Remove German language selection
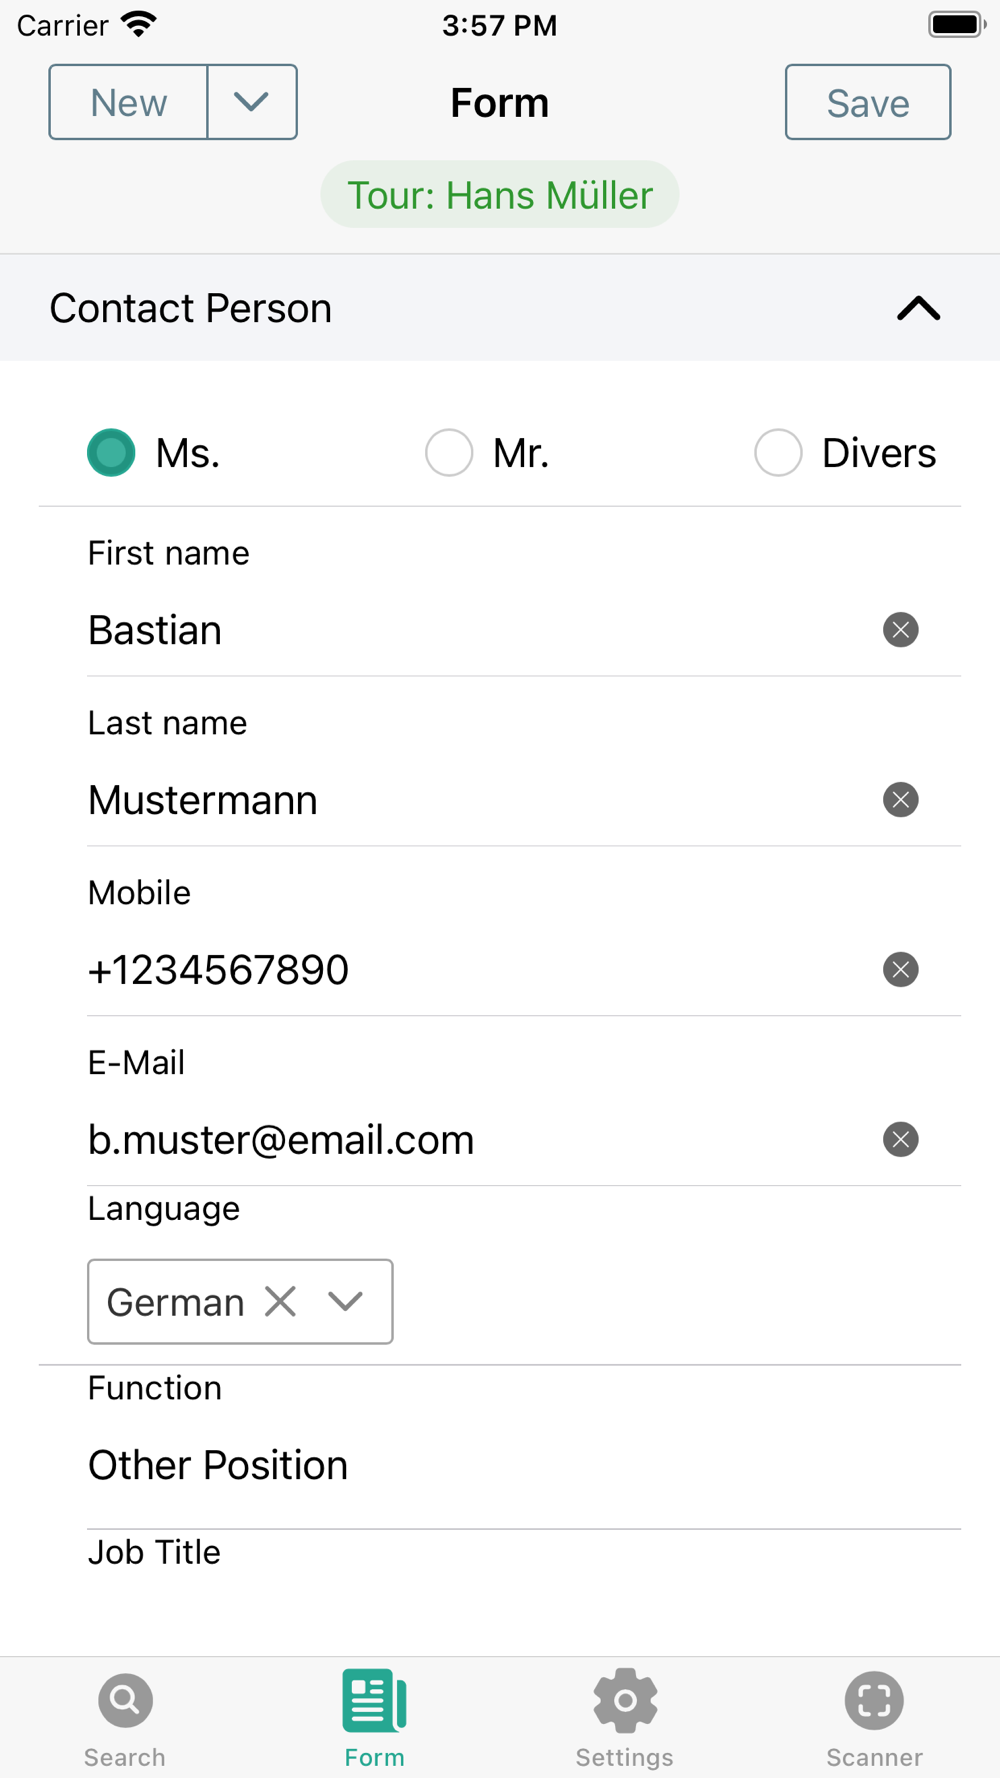 [x=281, y=1301]
